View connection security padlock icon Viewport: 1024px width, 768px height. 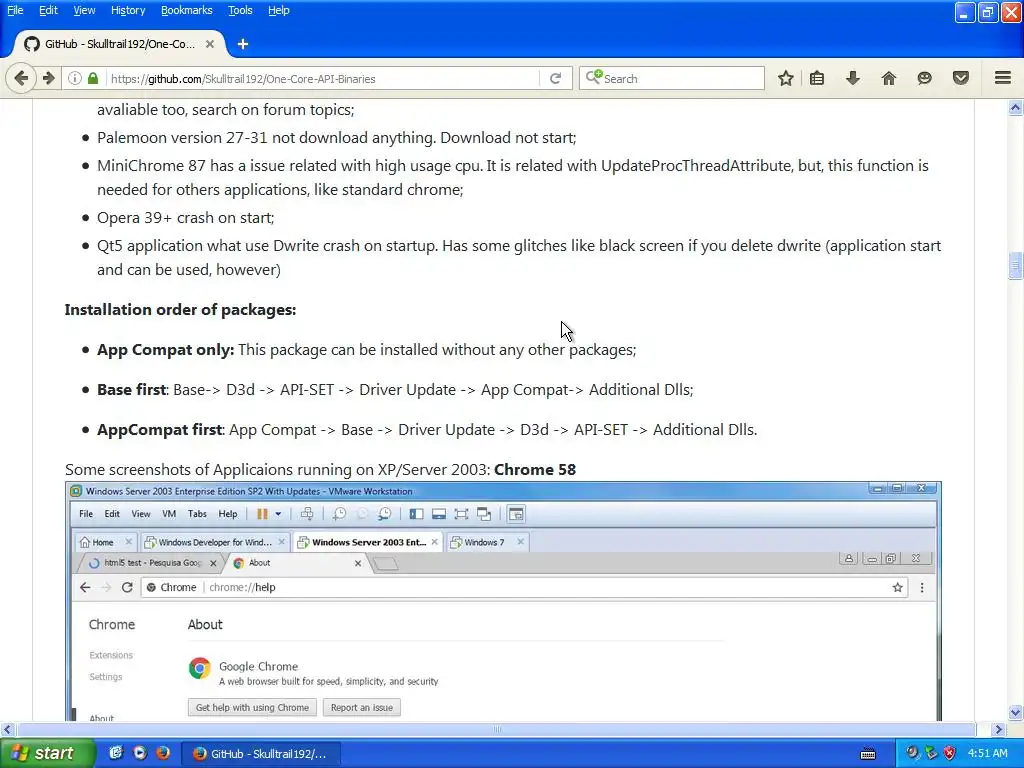pyautogui.click(x=93, y=78)
